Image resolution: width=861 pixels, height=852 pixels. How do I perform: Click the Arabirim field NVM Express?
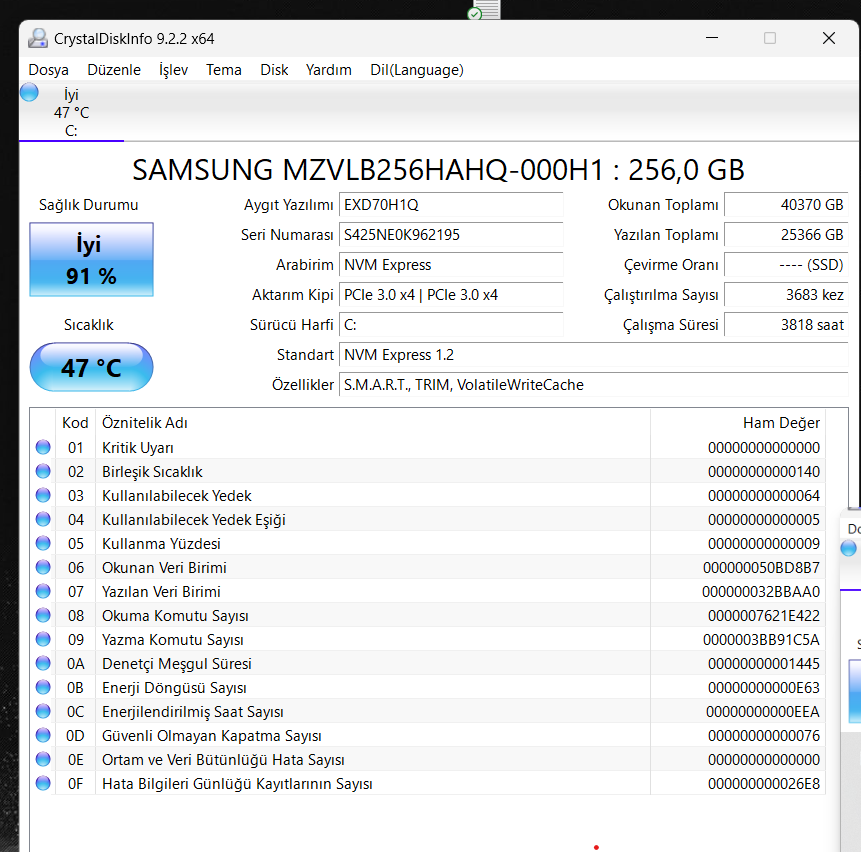coord(451,265)
